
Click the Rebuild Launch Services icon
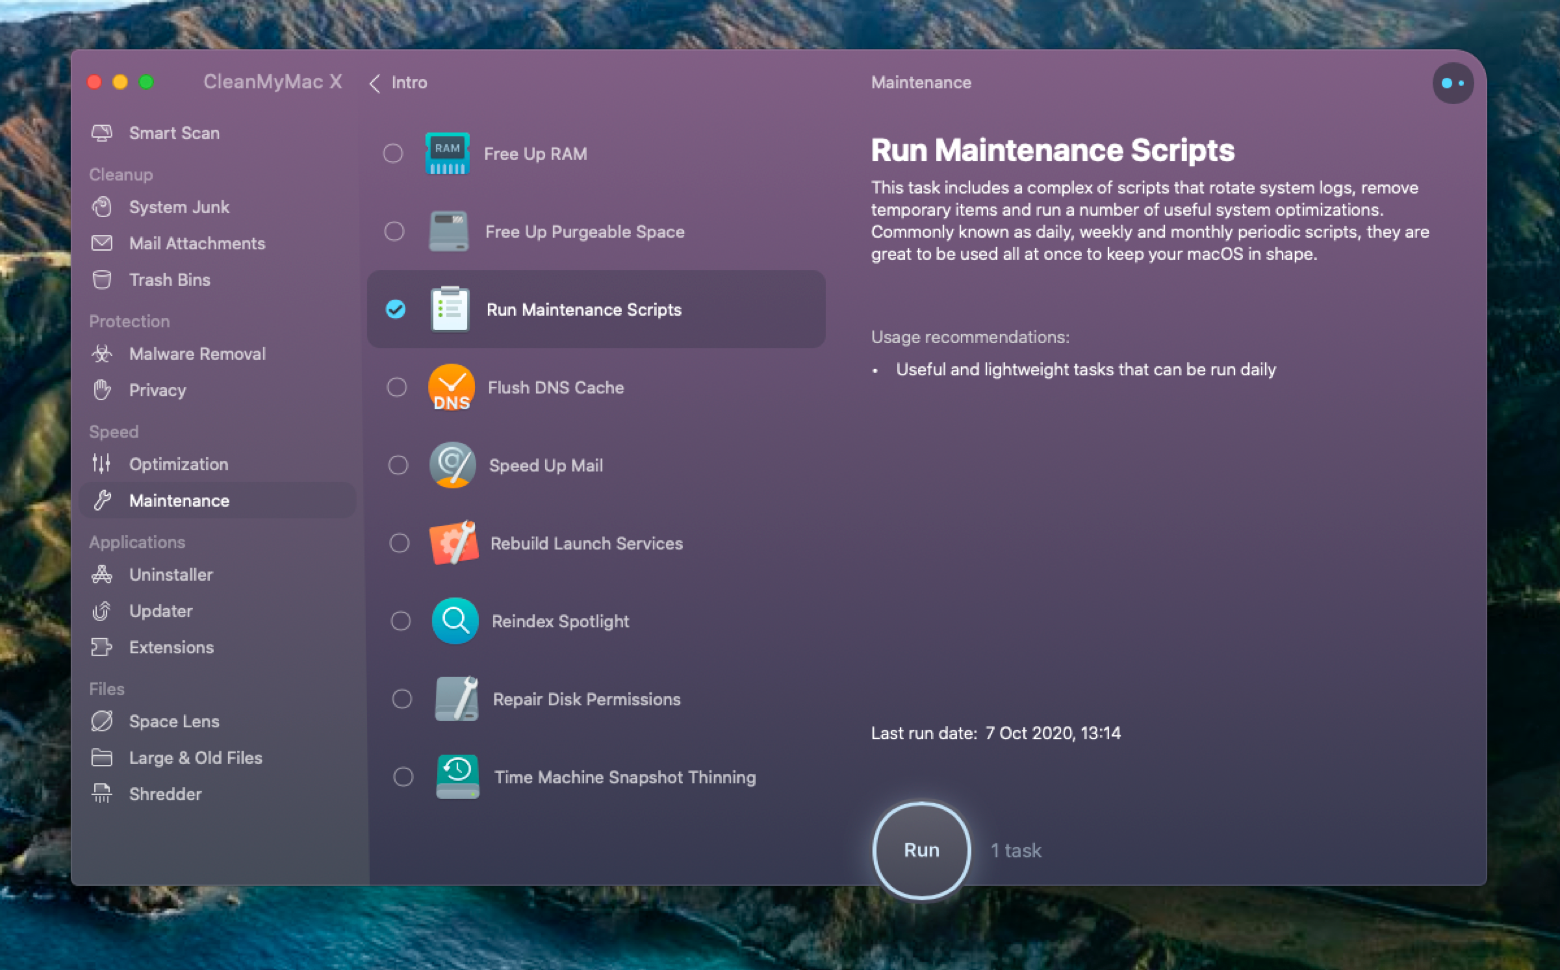pos(453,543)
